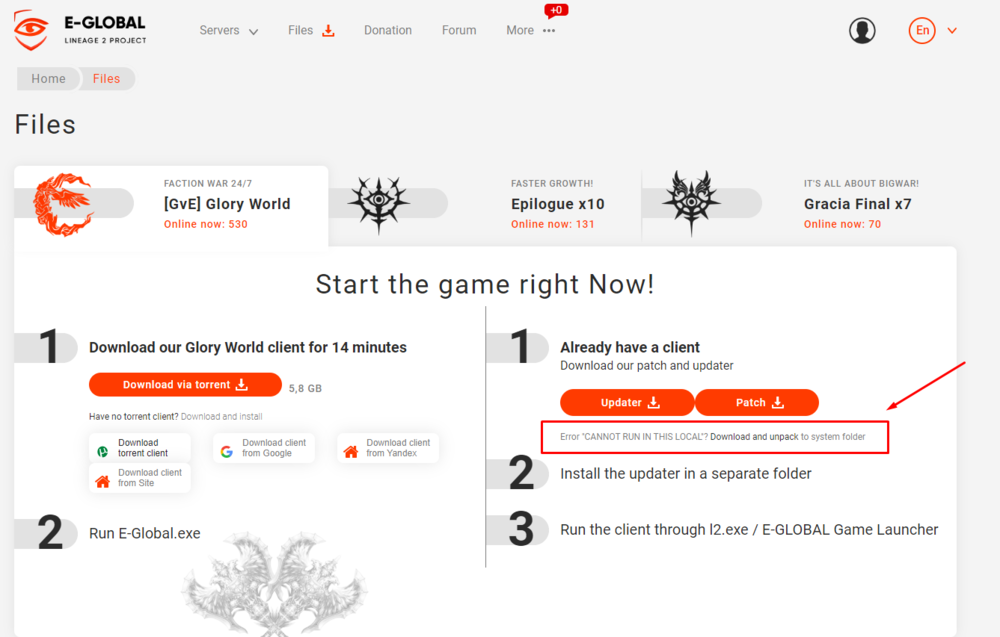
Task: Open the E-Global eye logo homepage
Action: point(31,30)
